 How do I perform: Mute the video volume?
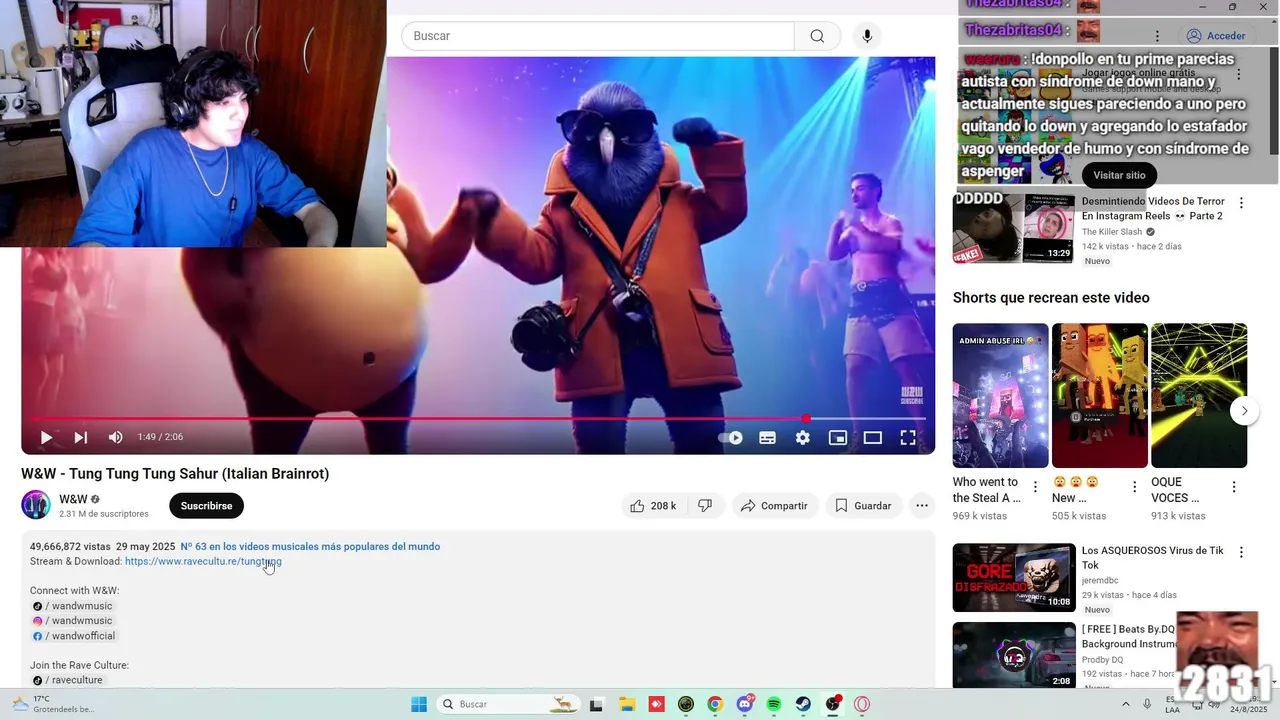[x=116, y=437]
